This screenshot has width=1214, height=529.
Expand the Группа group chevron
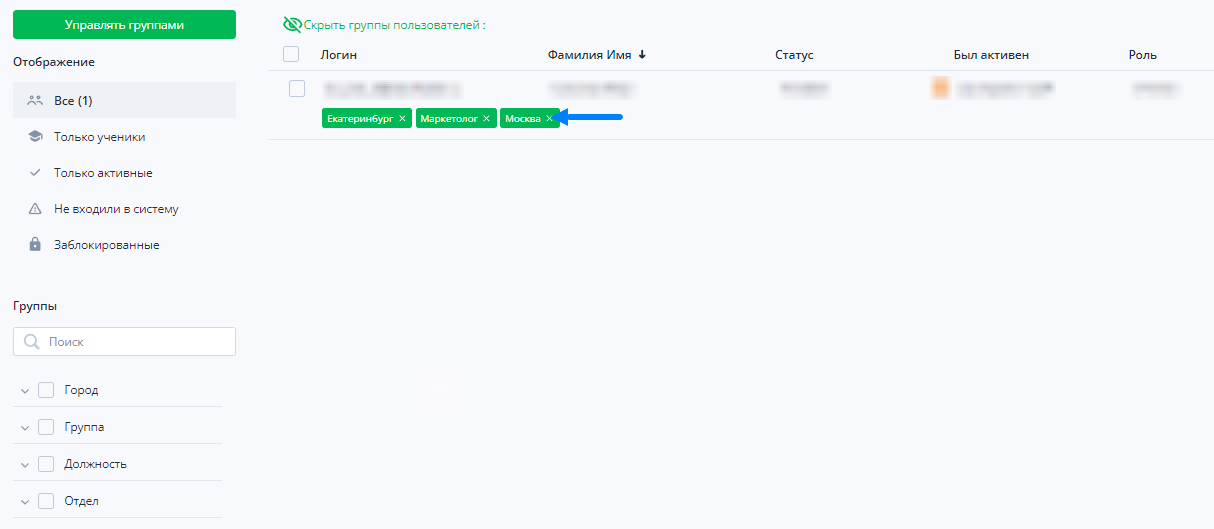point(25,428)
